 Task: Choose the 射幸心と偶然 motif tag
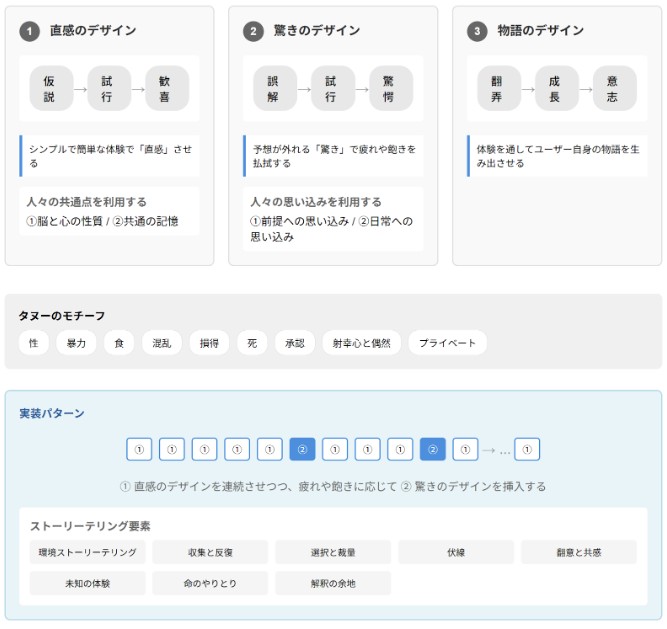pos(361,343)
